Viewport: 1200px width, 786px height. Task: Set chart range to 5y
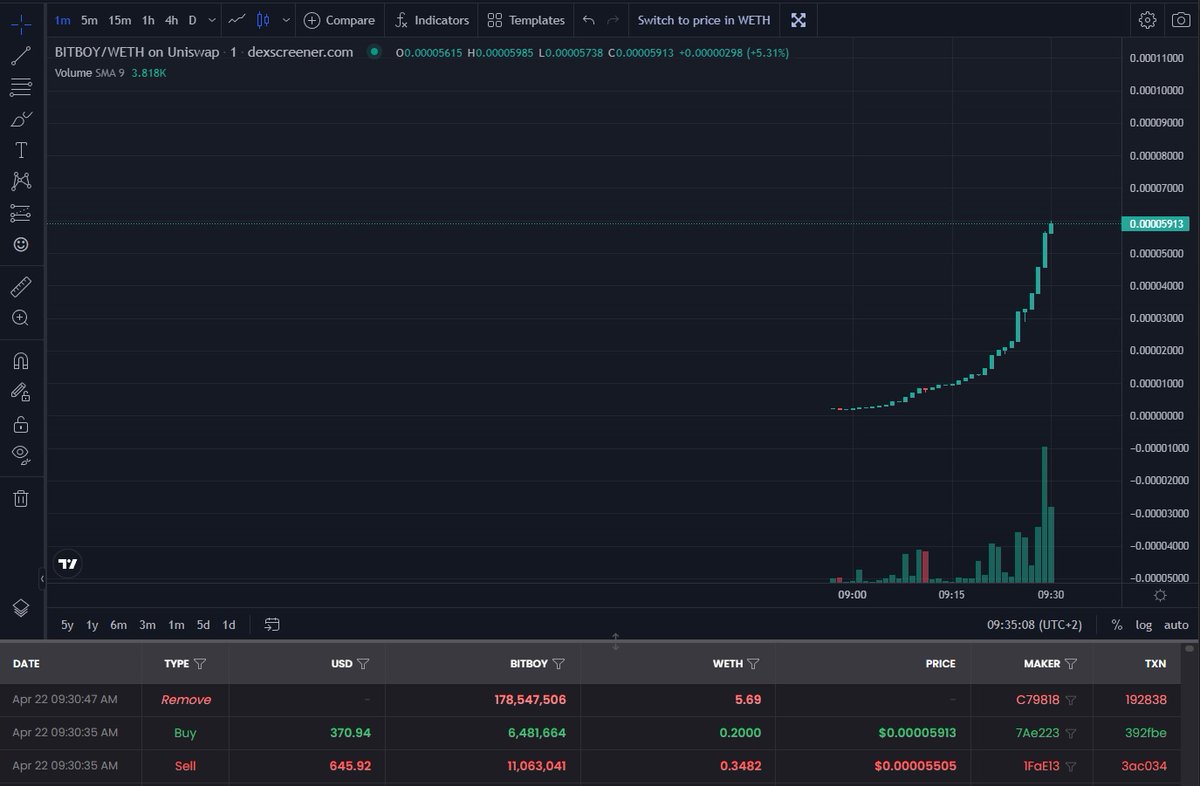point(67,625)
